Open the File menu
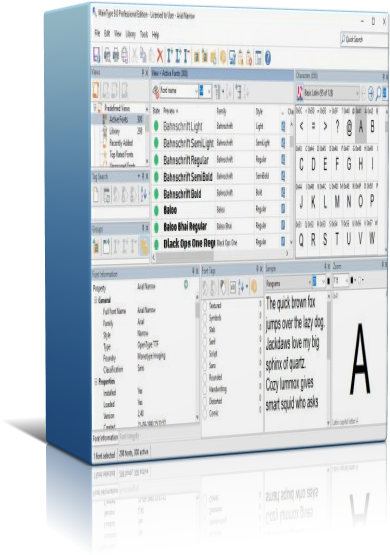This screenshot has width=390, height=555. click(x=97, y=33)
